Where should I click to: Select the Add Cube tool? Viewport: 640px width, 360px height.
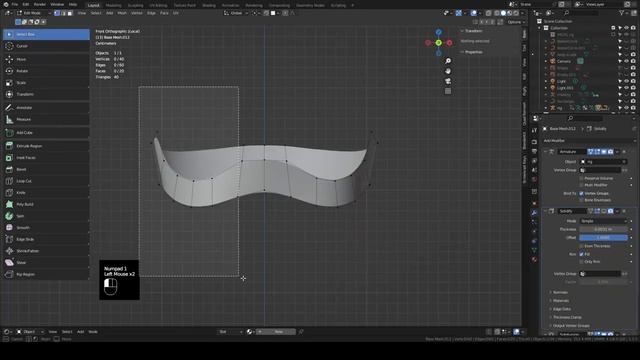pos(46,133)
